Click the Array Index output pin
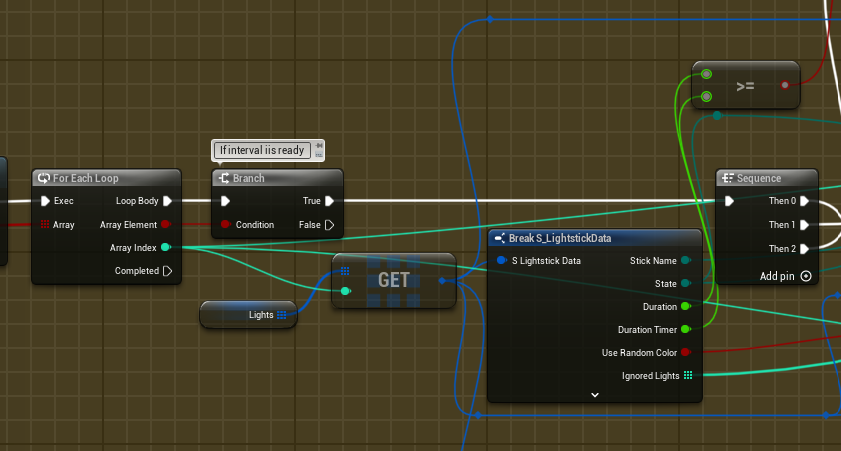The image size is (841, 451). point(166,247)
